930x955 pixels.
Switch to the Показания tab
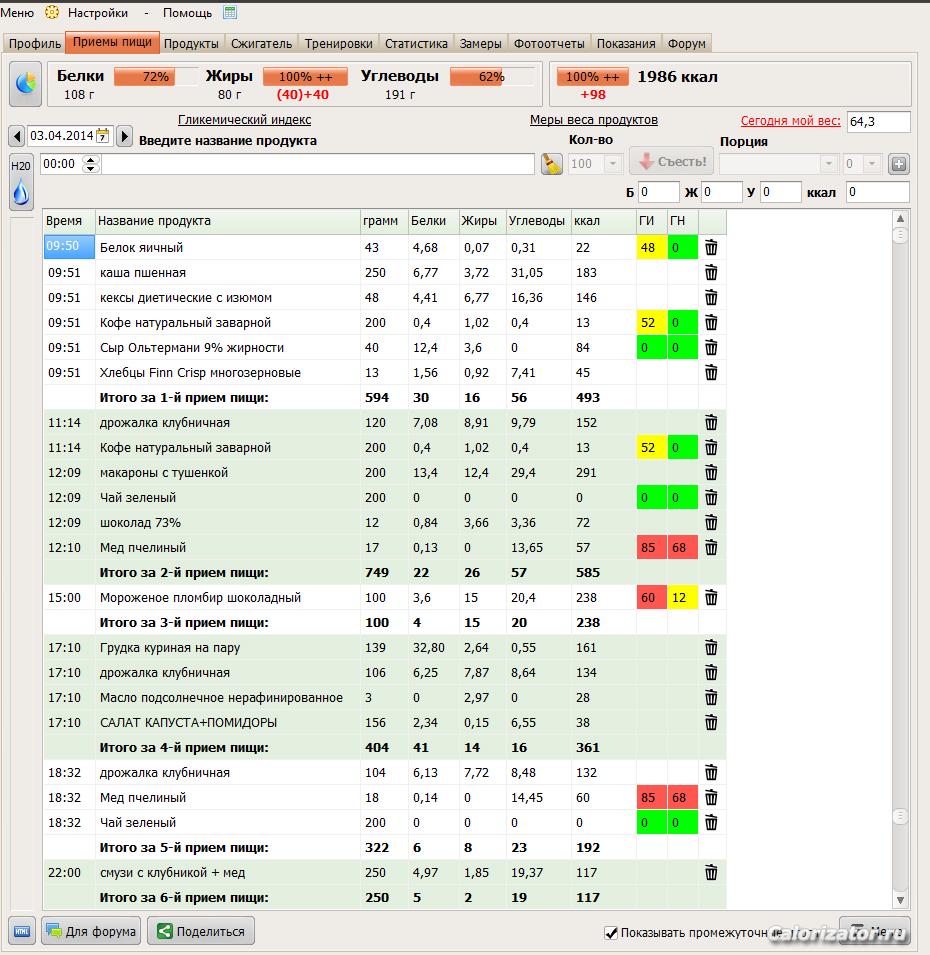(x=625, y=43)
